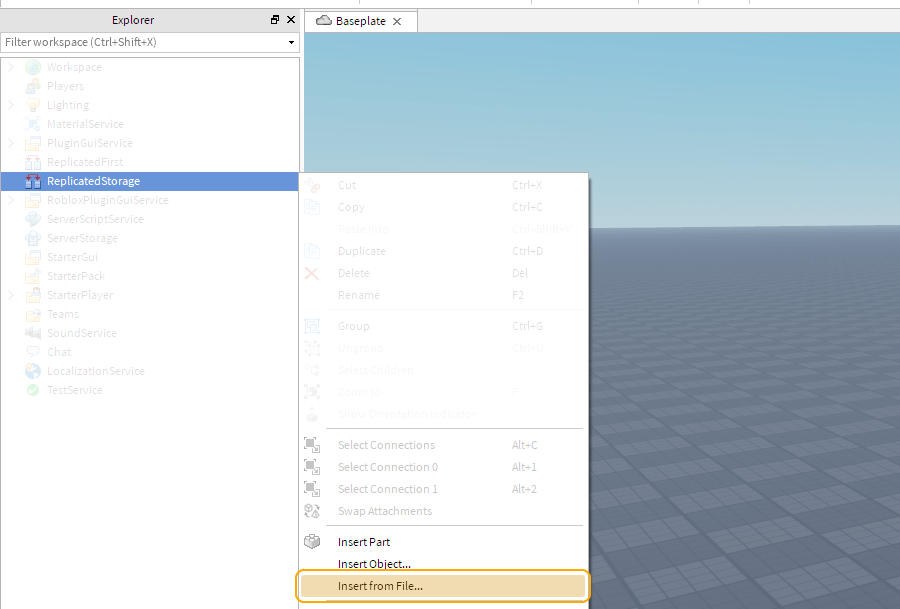Click the pin icon on Explorer panel
Image resolution: width=900 pixels, height=609 pixels.
tap(276, 19)
